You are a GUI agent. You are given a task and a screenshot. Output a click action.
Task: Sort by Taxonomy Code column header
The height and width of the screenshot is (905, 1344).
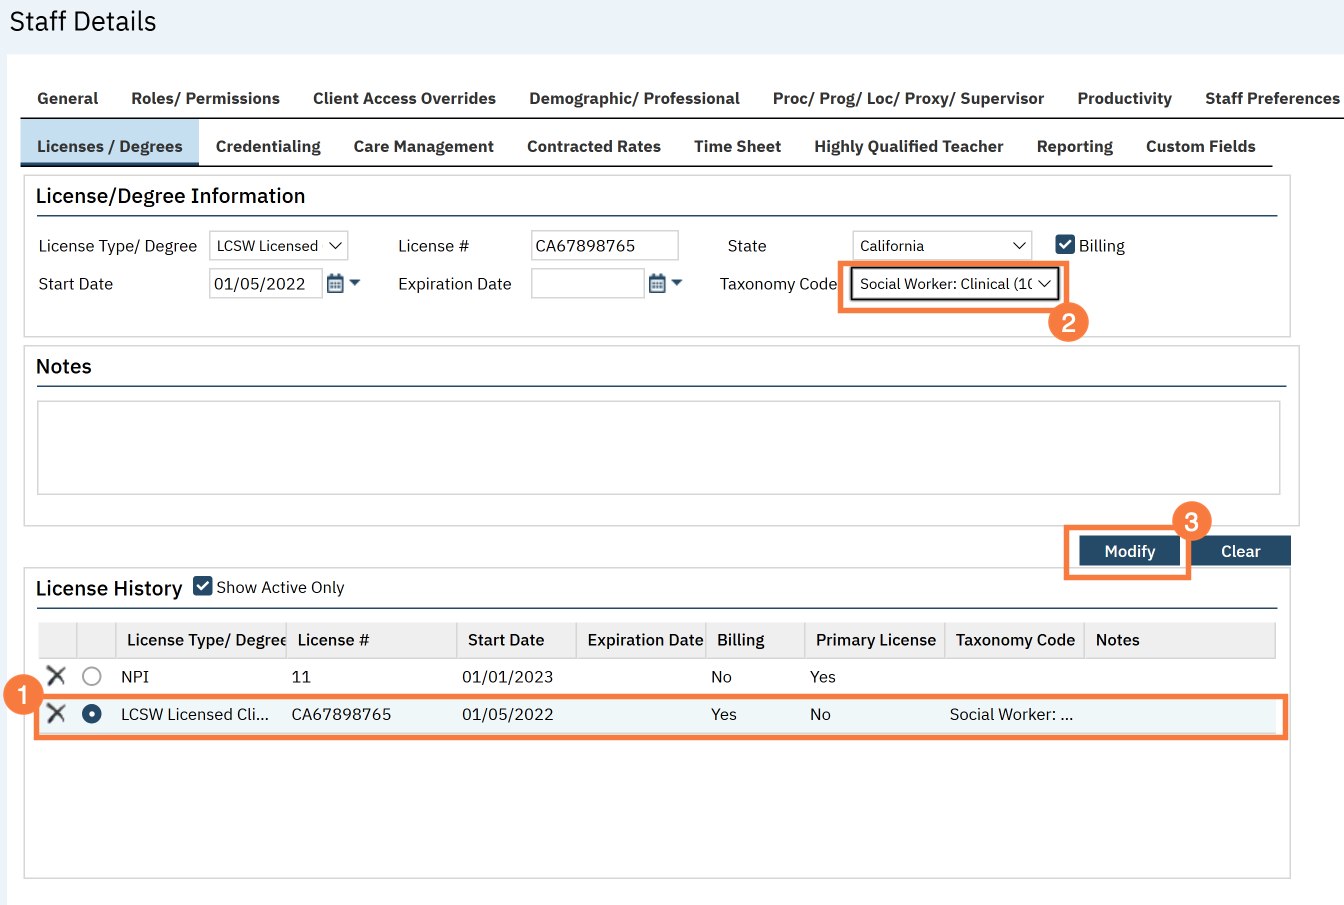(x=1015, y=640)
